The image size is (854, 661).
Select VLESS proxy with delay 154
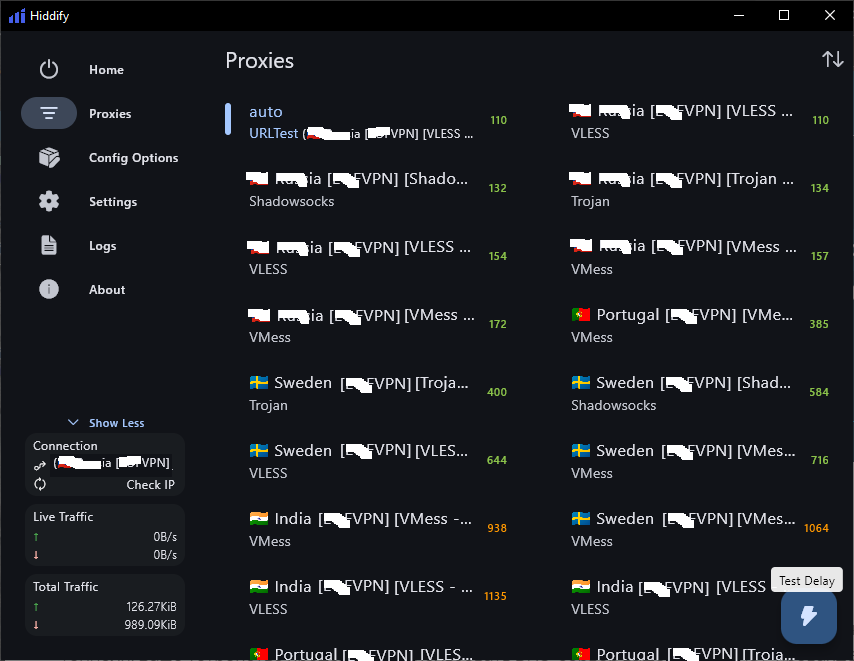[376, 257]
